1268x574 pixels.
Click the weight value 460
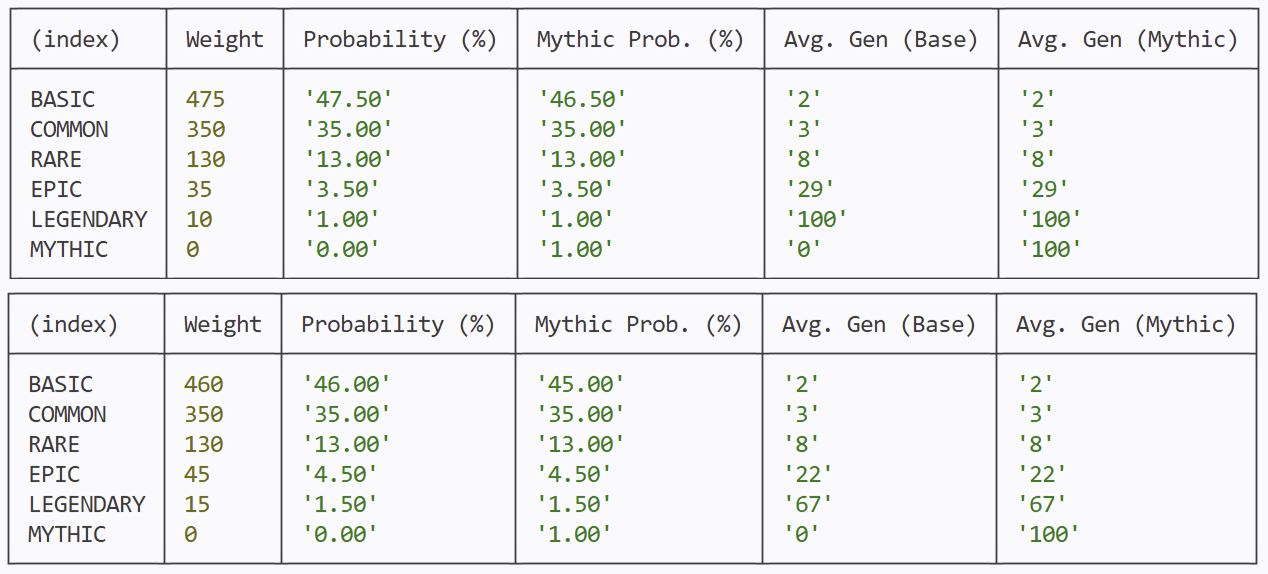(204, 384)
